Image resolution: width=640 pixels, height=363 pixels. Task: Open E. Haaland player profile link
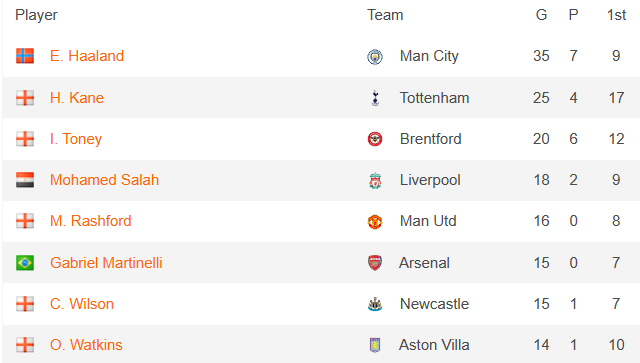[87, 56]
